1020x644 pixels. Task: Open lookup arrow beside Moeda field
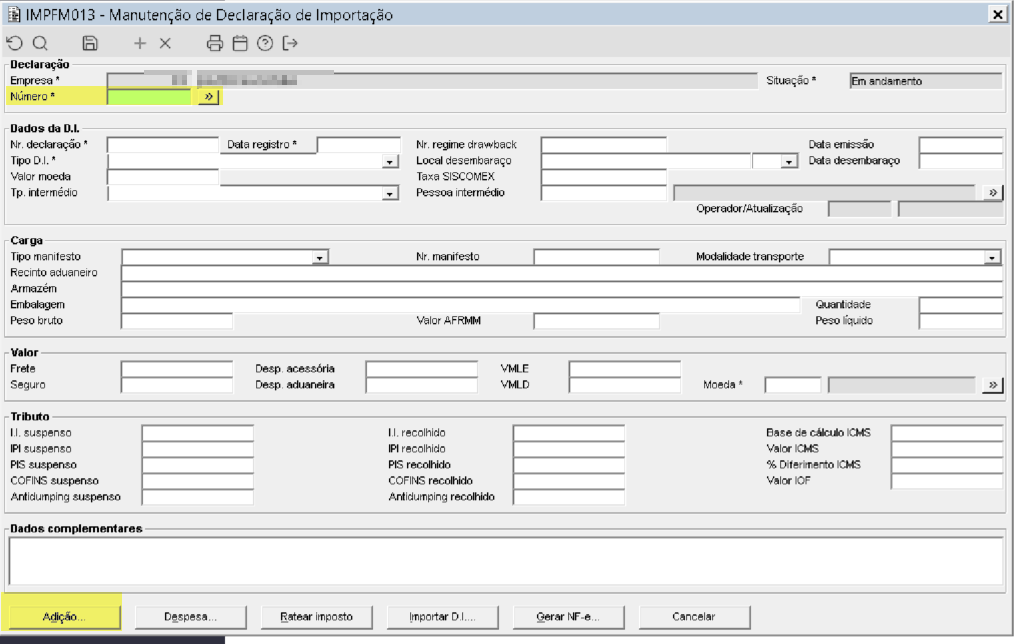pos(993,385)
